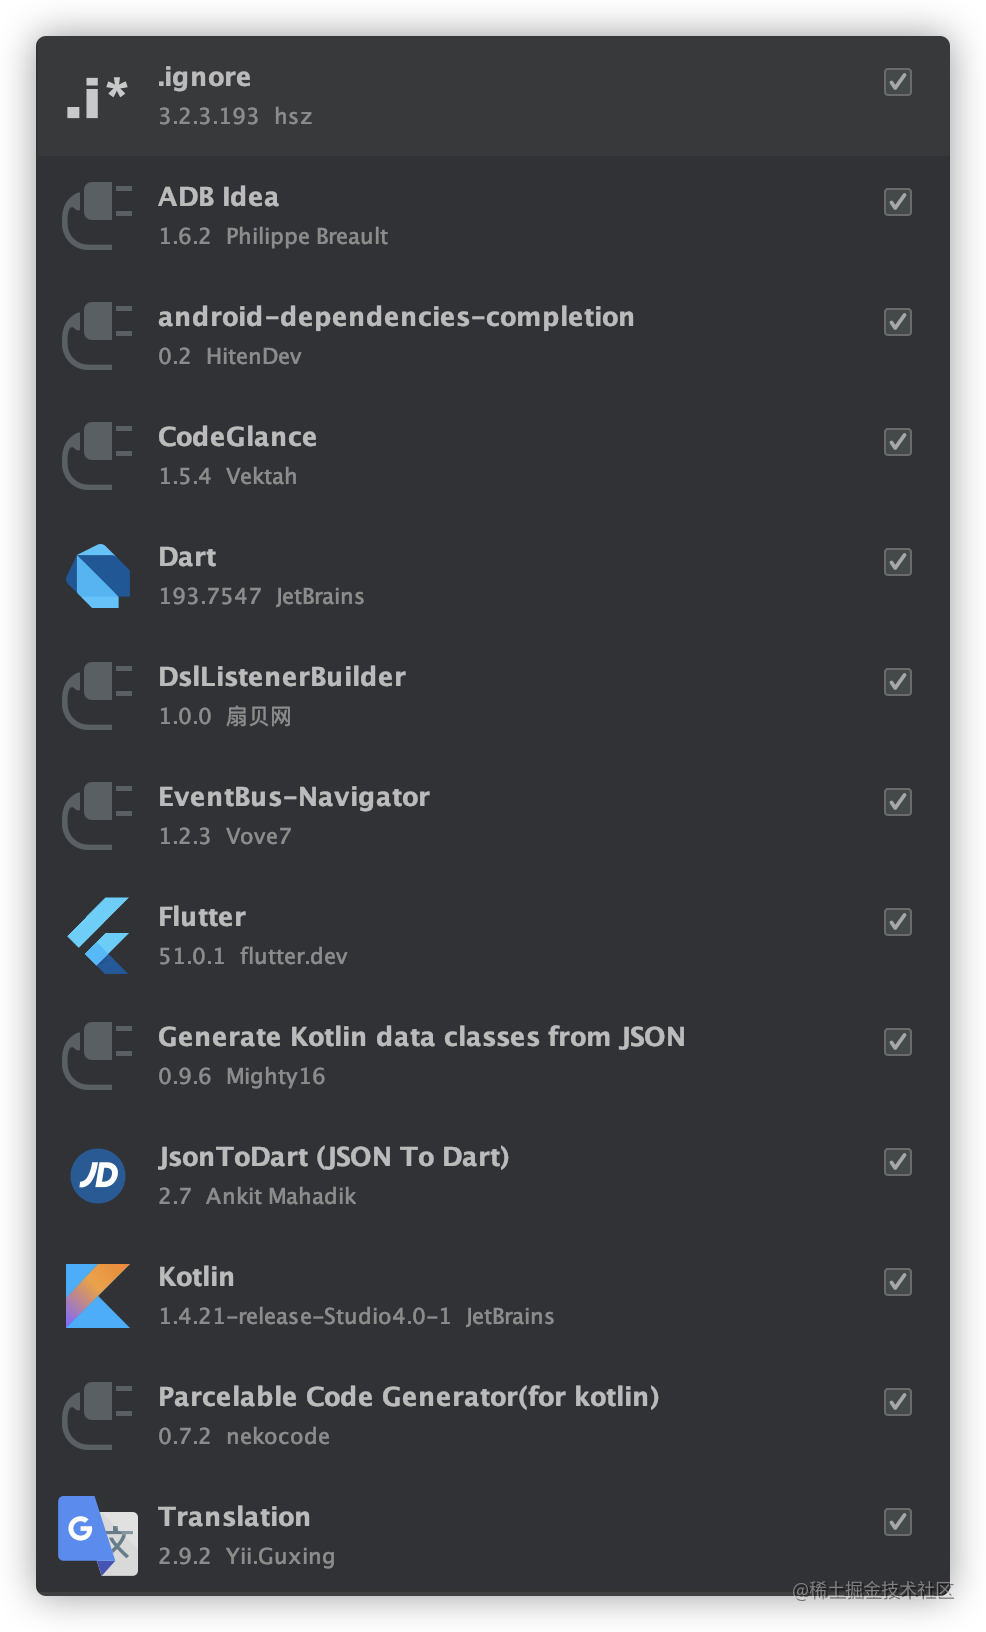The width and height of the screenshot is (986, 1632).
Task: Click the DslListenerBuilder plugin icon
Action: (97, 696)
